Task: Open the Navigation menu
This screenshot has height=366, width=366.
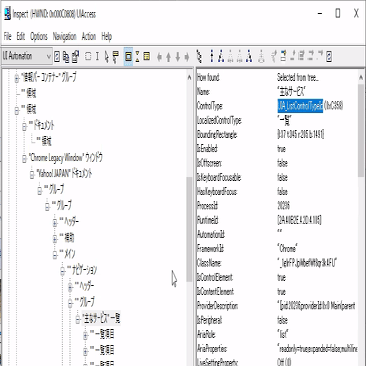Action: (x=65, y=36)
